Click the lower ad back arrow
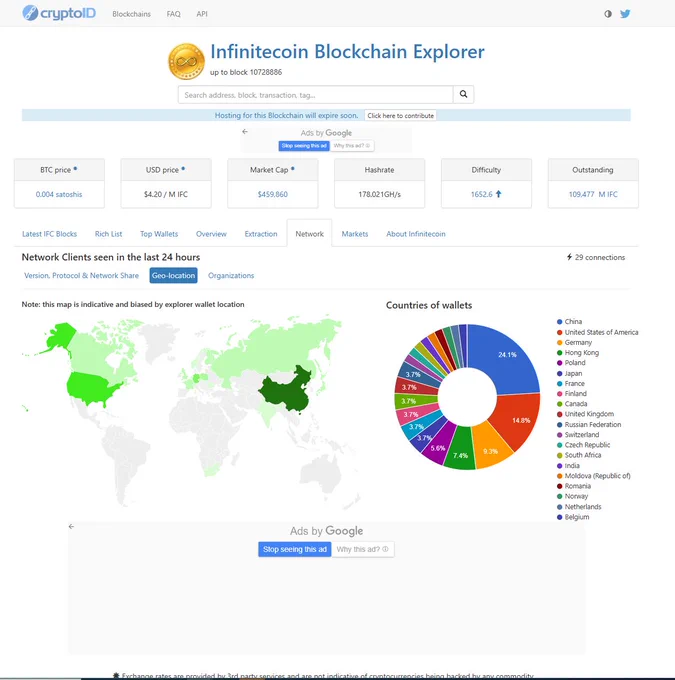This screenshot has height=680, width=675. [x=71, y=526]
